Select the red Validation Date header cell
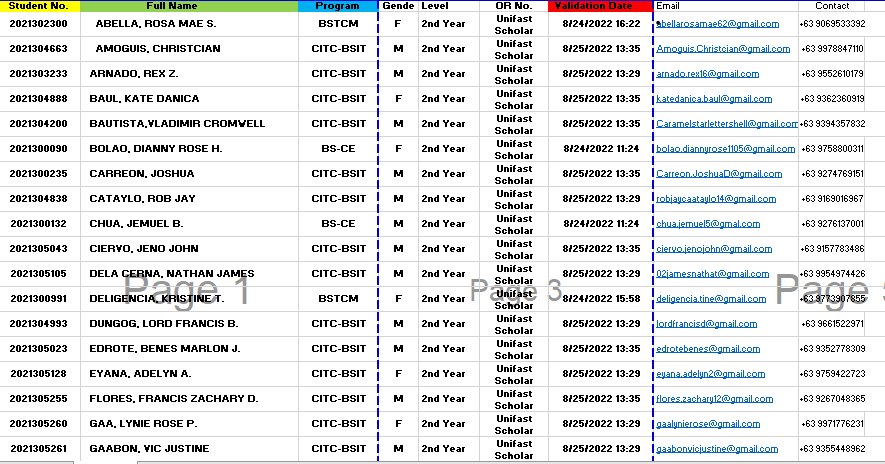Screen dimensions: 885x464 [x=601, y=6]
